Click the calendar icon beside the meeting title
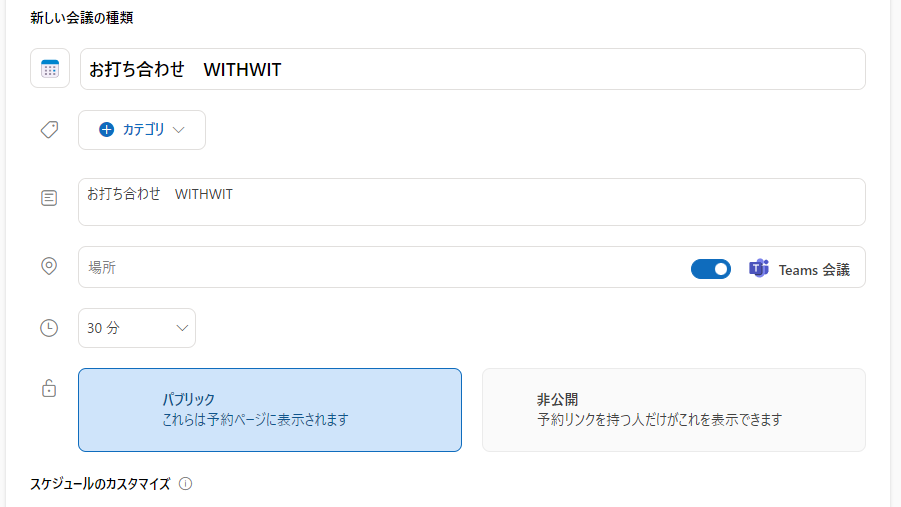 pyautogui.click(x=50, y=69)
